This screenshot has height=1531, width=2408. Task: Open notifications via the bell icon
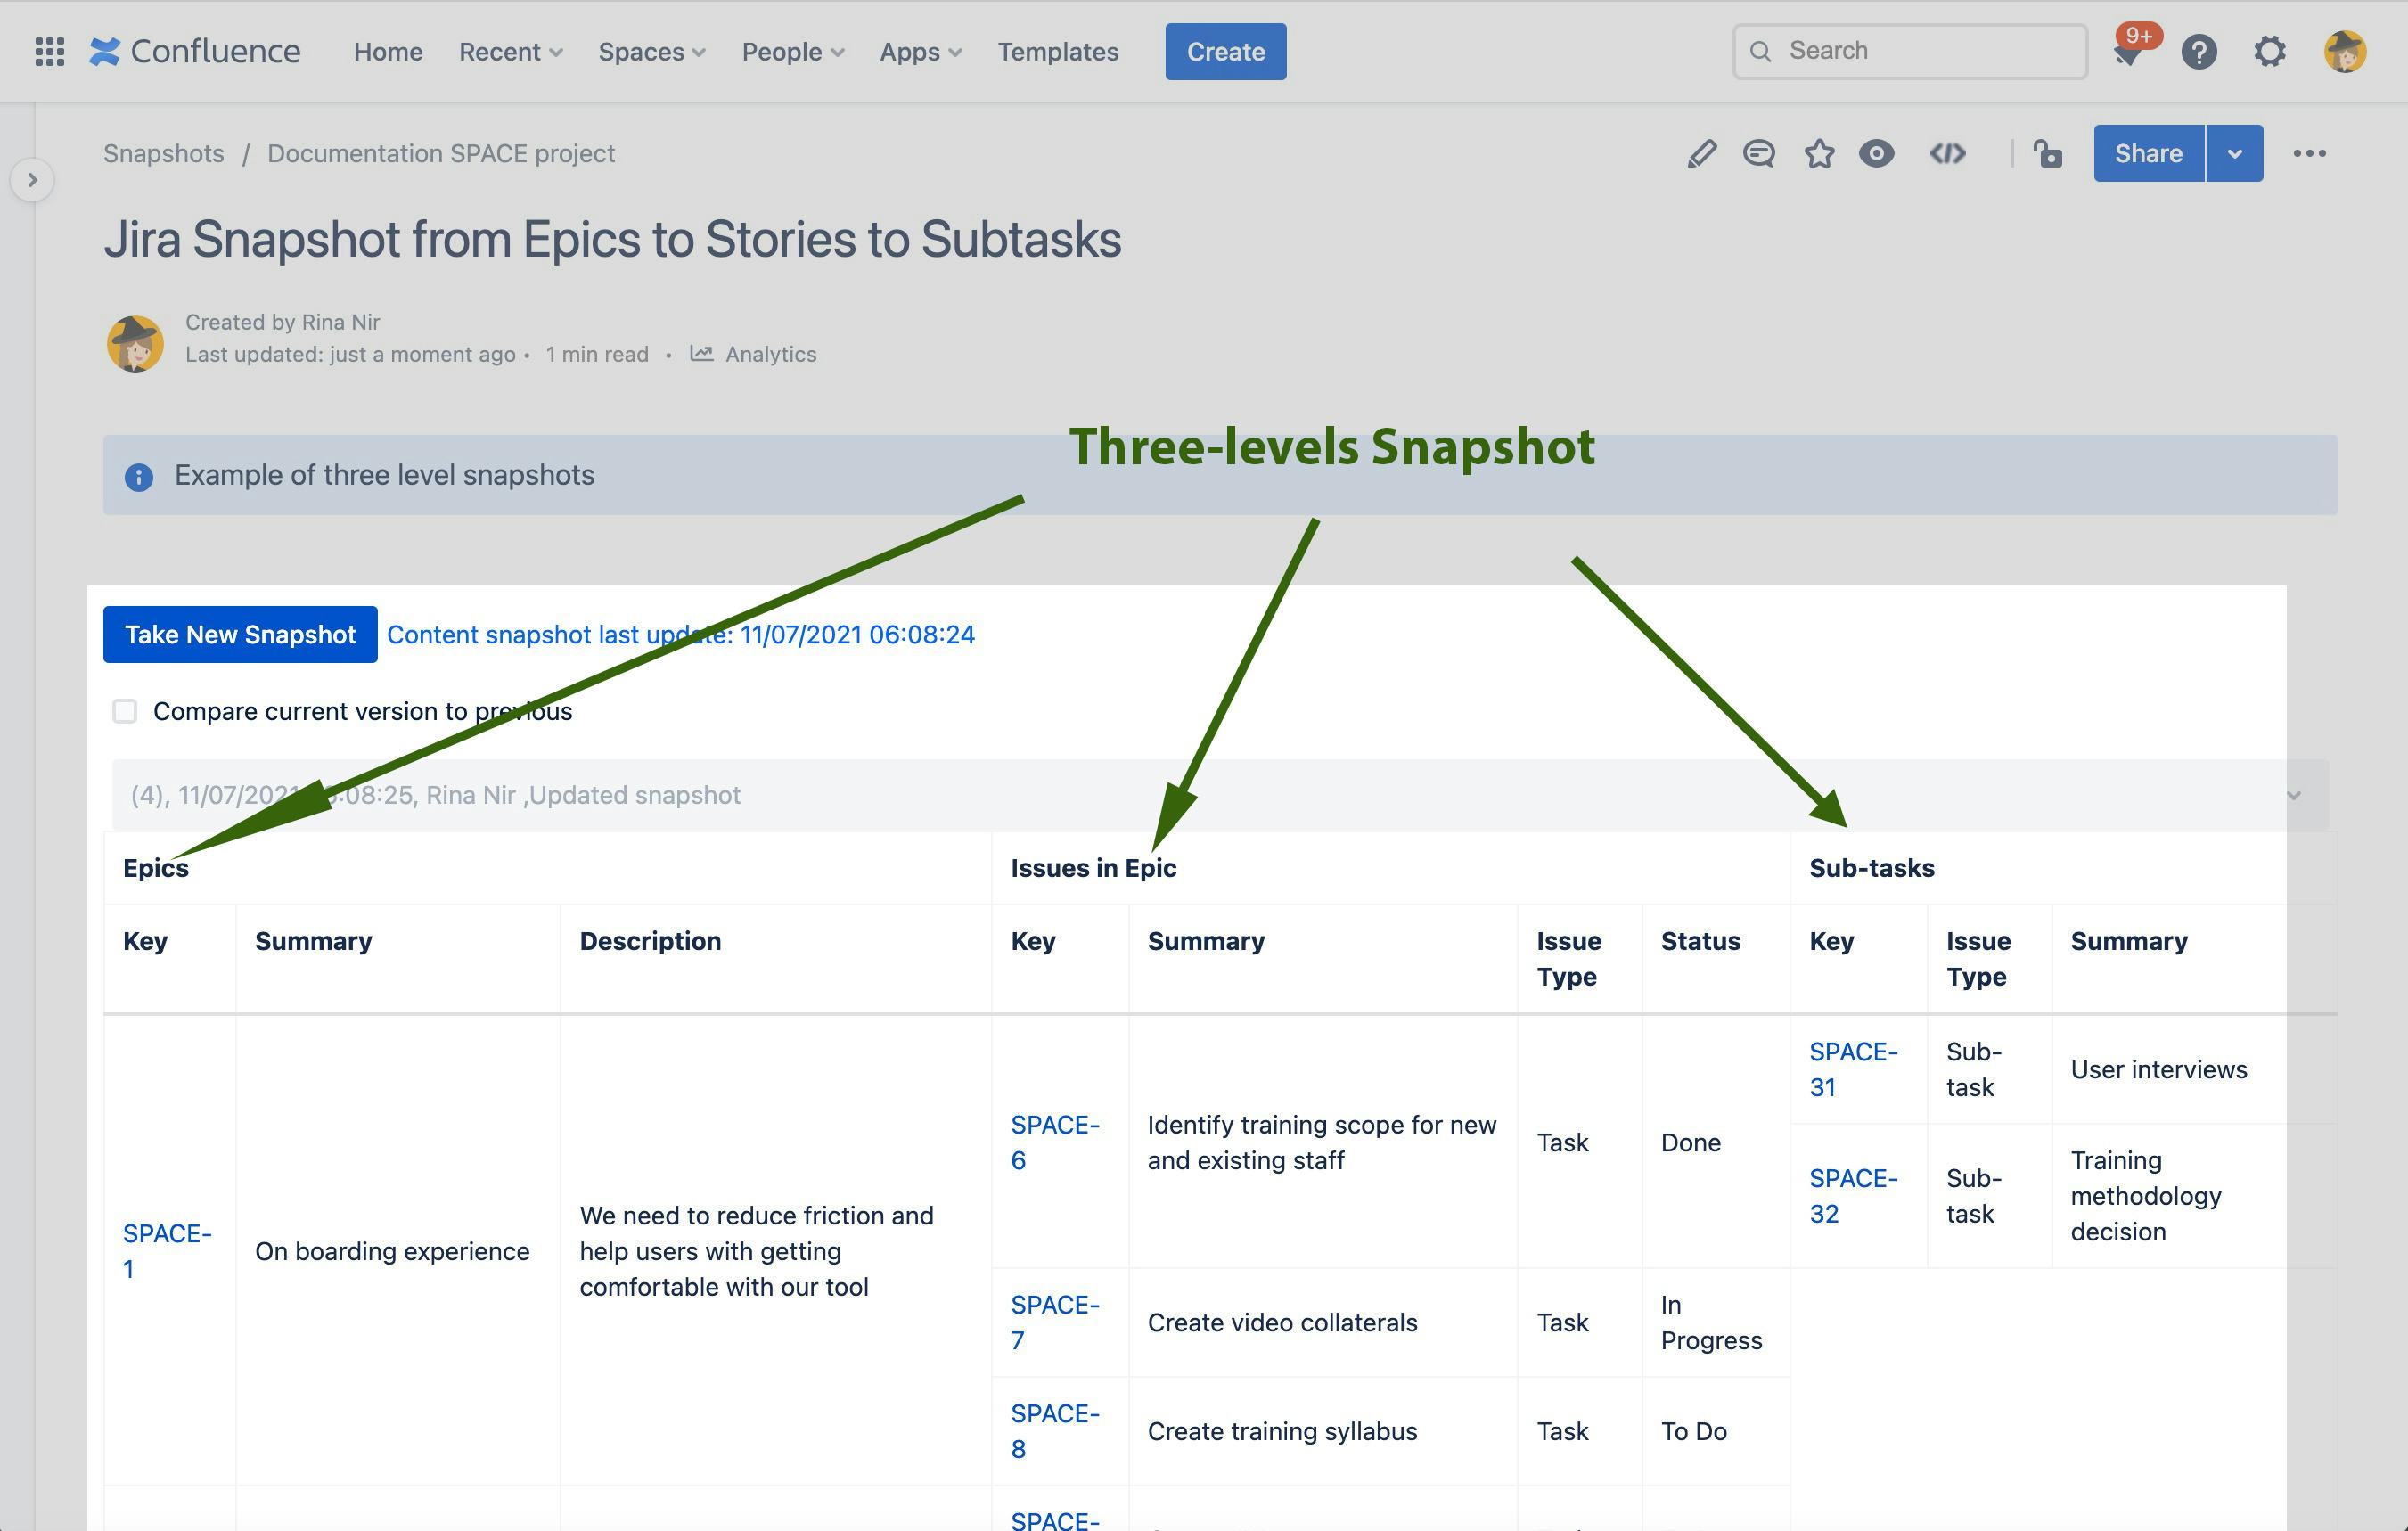coord(2129,51)
